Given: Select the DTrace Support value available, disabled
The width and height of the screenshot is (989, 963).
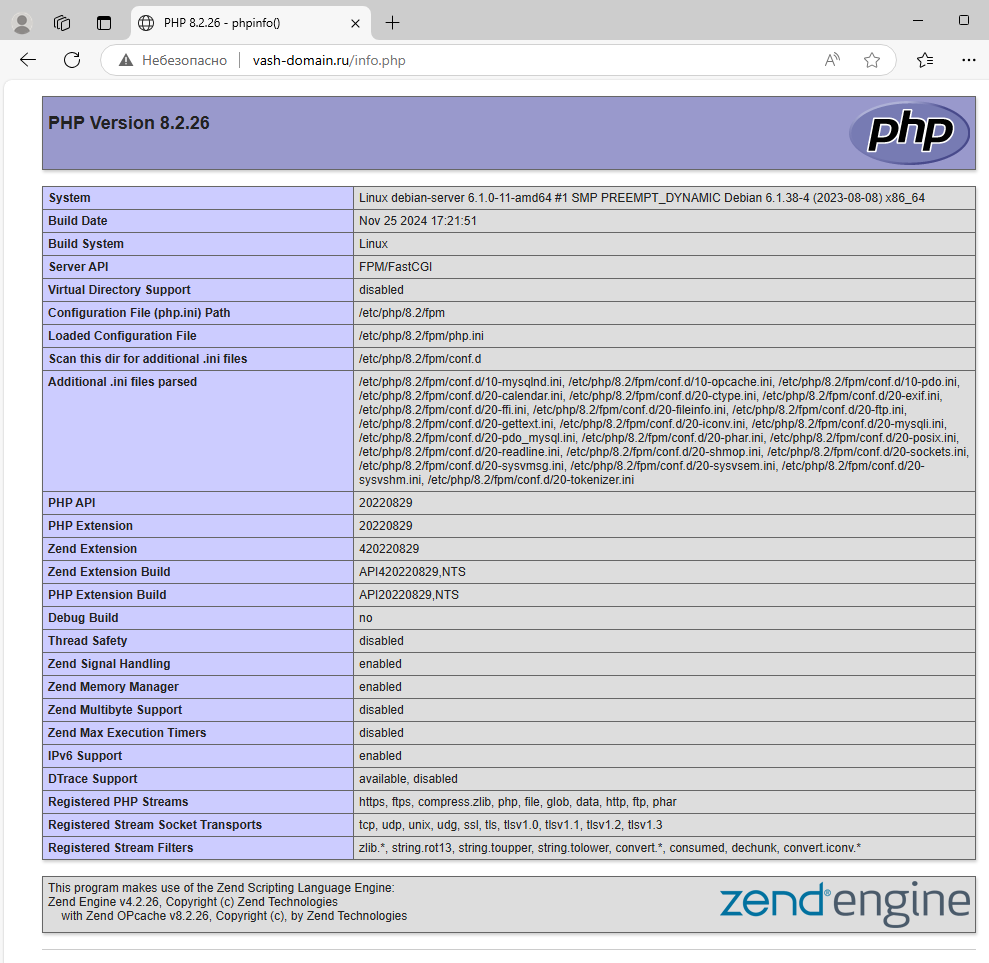Looking at the screenshot, I should [x=408, y=779].
